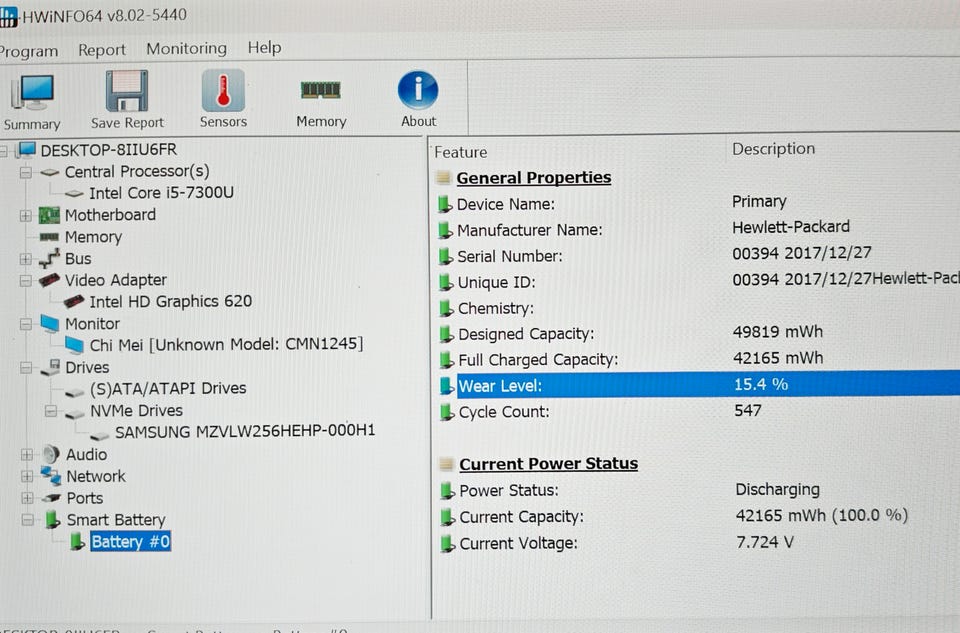Select the Battery #0 tree item
960x633 pixels.
point(130,542)
